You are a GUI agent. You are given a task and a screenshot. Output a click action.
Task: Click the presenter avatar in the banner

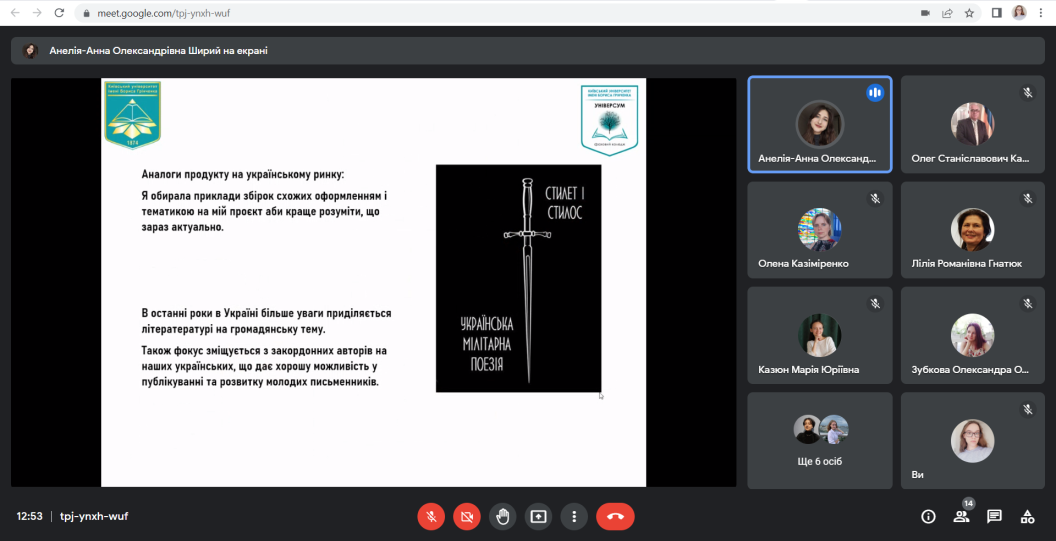[x=30, y=51]
